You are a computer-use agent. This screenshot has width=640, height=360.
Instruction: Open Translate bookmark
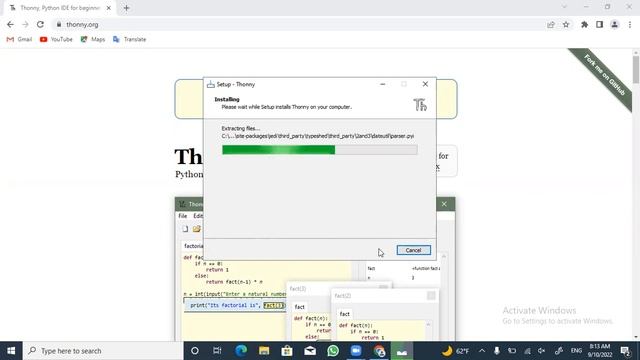tap(129, 39)
